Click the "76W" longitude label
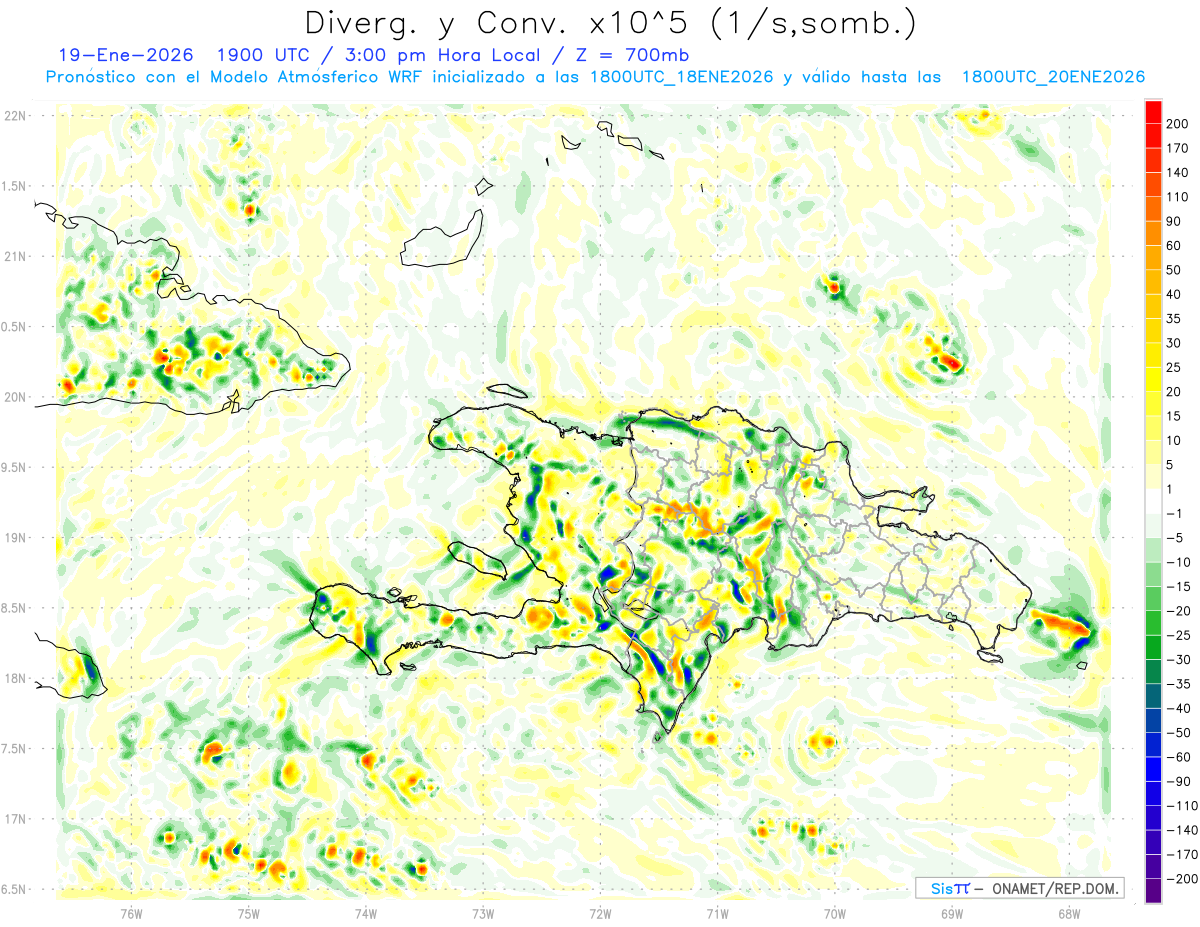1200x927 pixels. pyautogui.click(x=131, y=913)
